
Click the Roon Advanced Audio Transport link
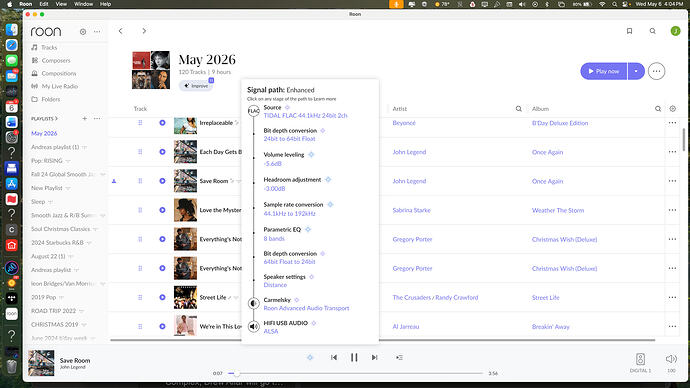point(306,308)
